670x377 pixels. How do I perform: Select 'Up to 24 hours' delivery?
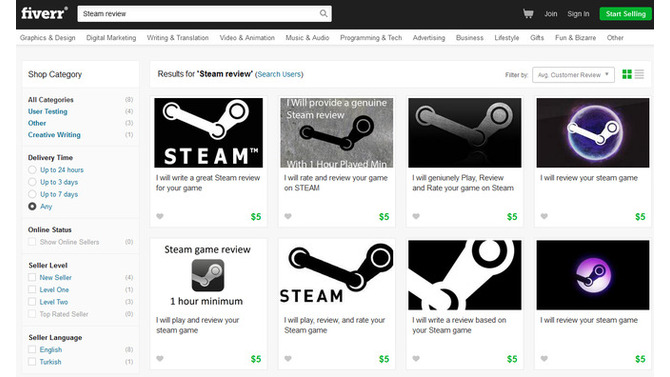(x=32, y=170)
